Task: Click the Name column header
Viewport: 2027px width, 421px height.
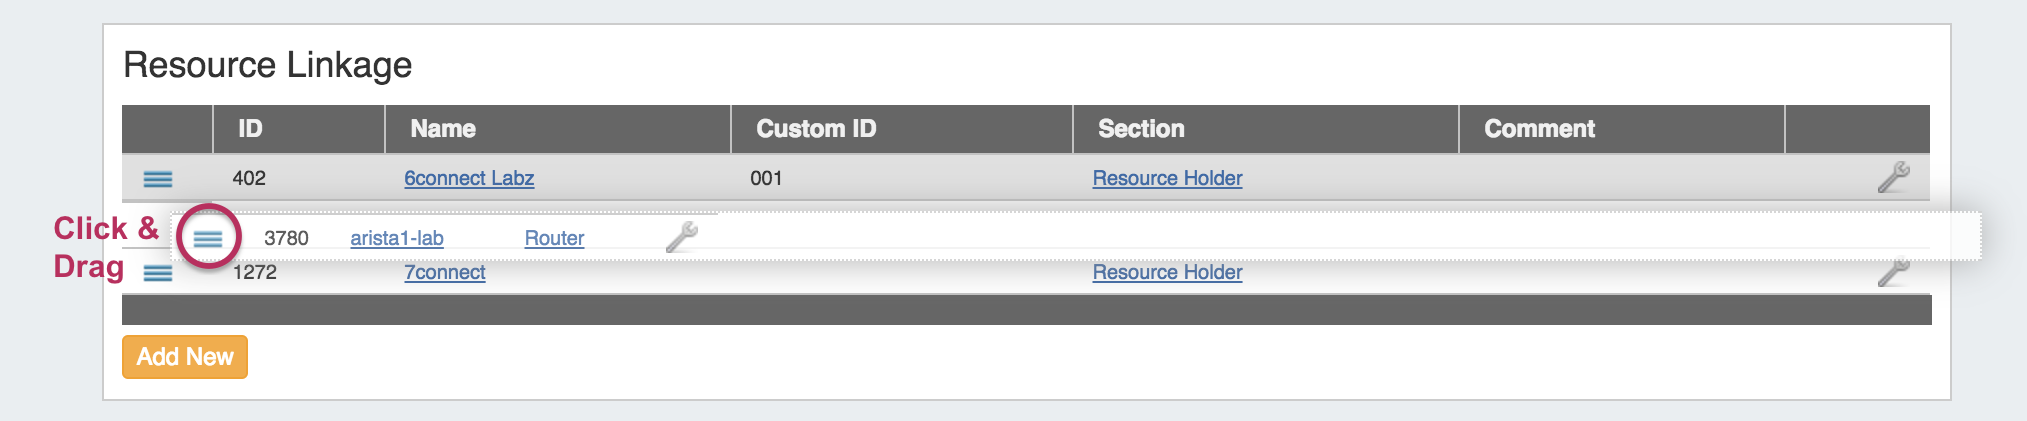Action: pos(443,129)
